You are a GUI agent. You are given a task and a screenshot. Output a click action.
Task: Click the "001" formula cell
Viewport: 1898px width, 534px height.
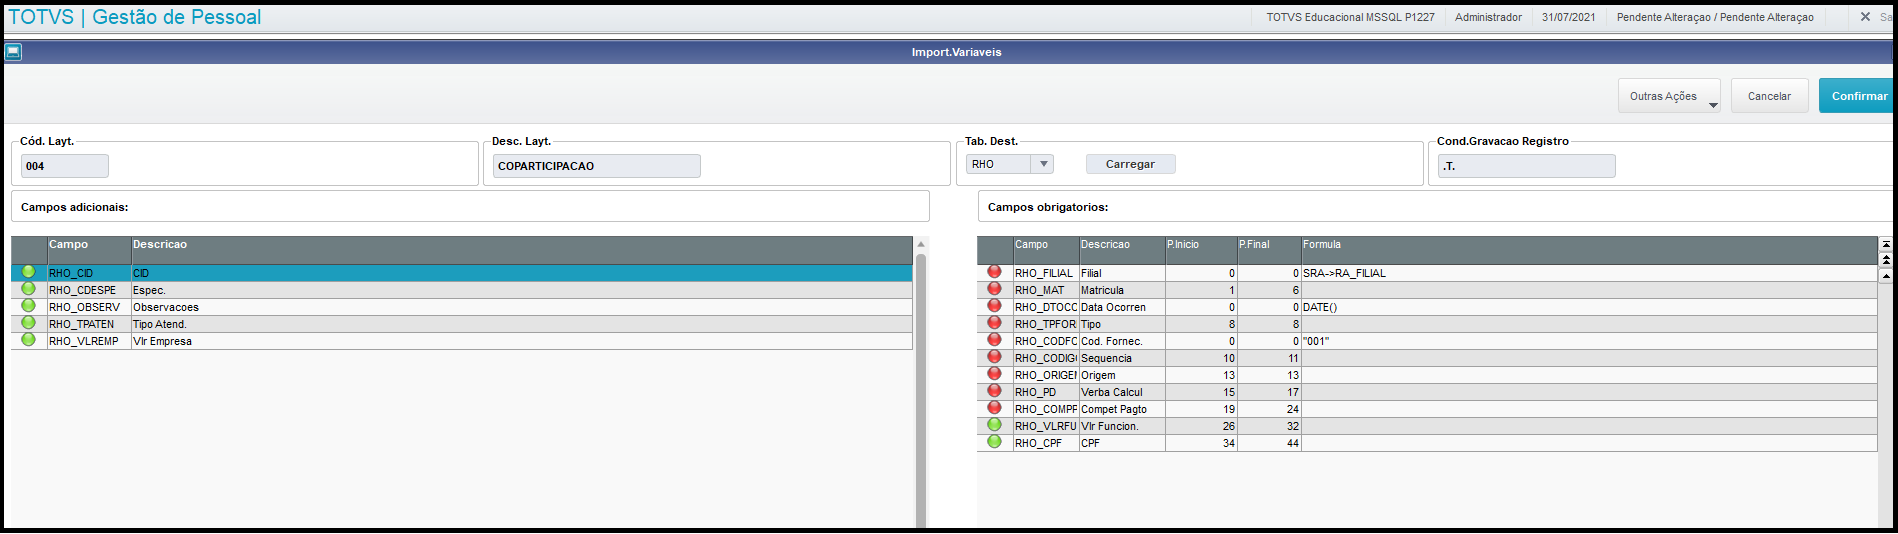1589,341
